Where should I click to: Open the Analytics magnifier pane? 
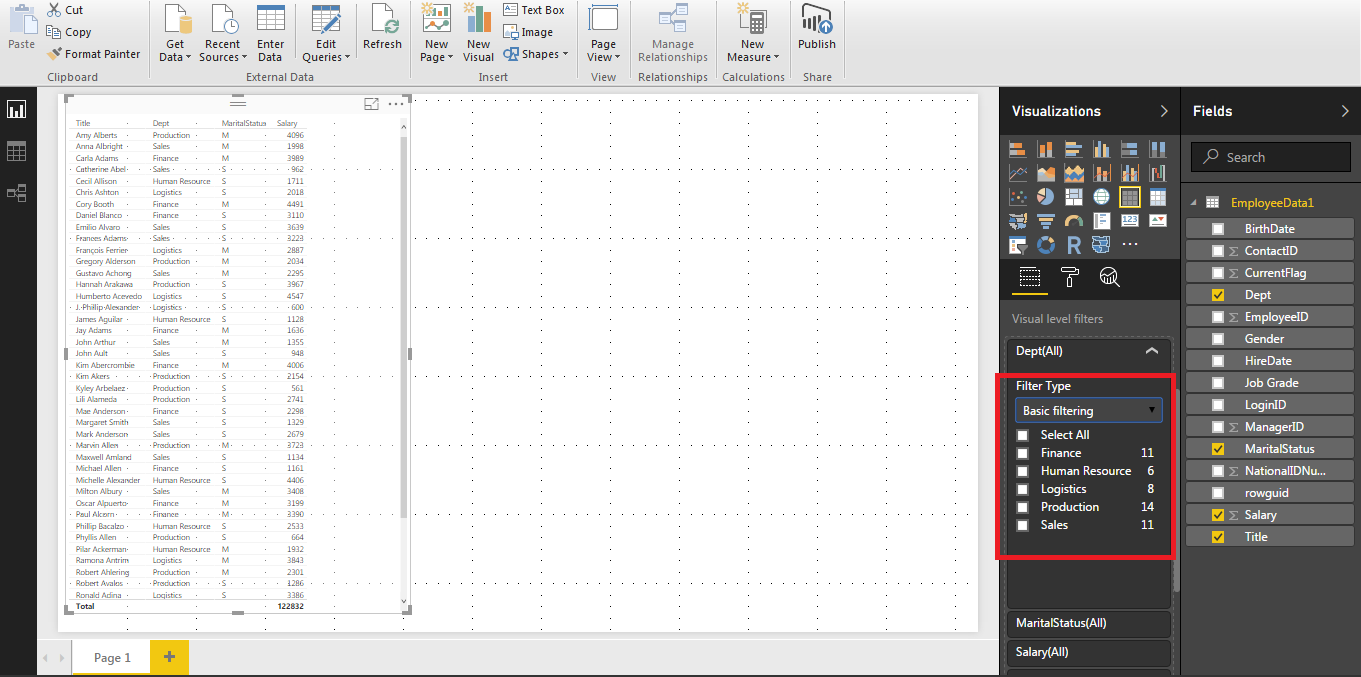pyautogui.click(x=1108, y=278)
